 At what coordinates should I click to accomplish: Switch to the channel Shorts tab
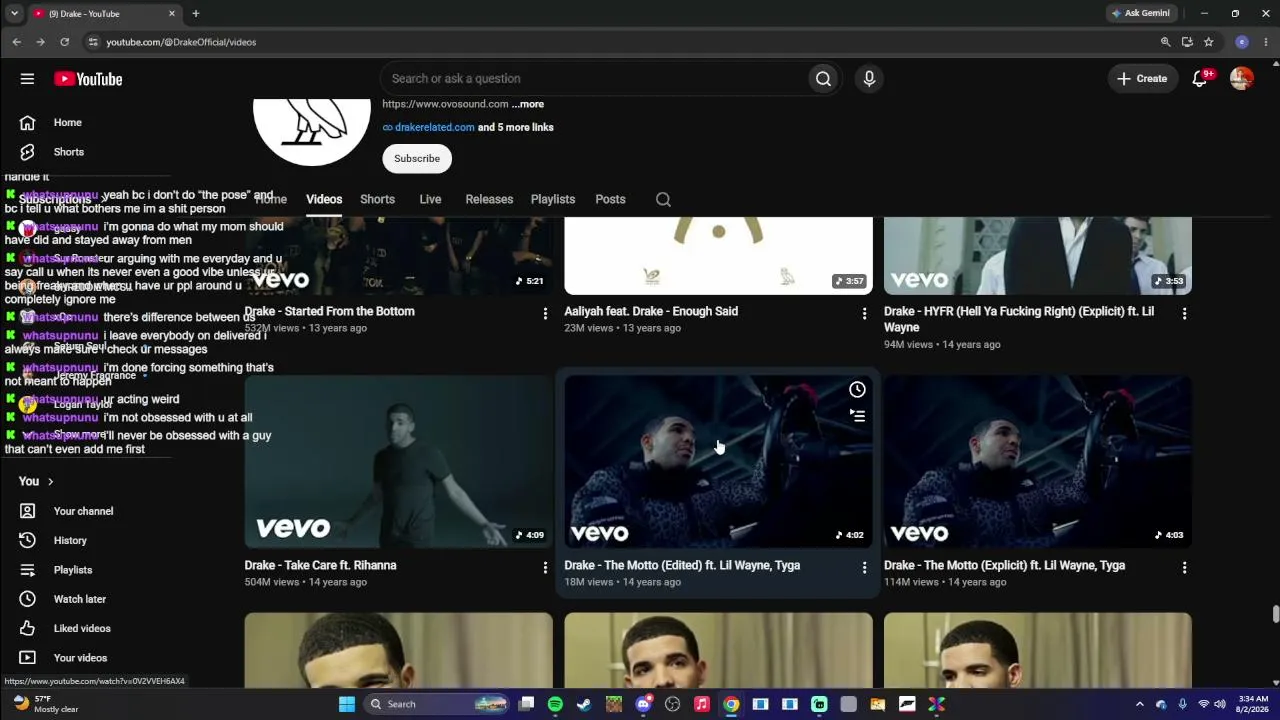click(377, 199)
